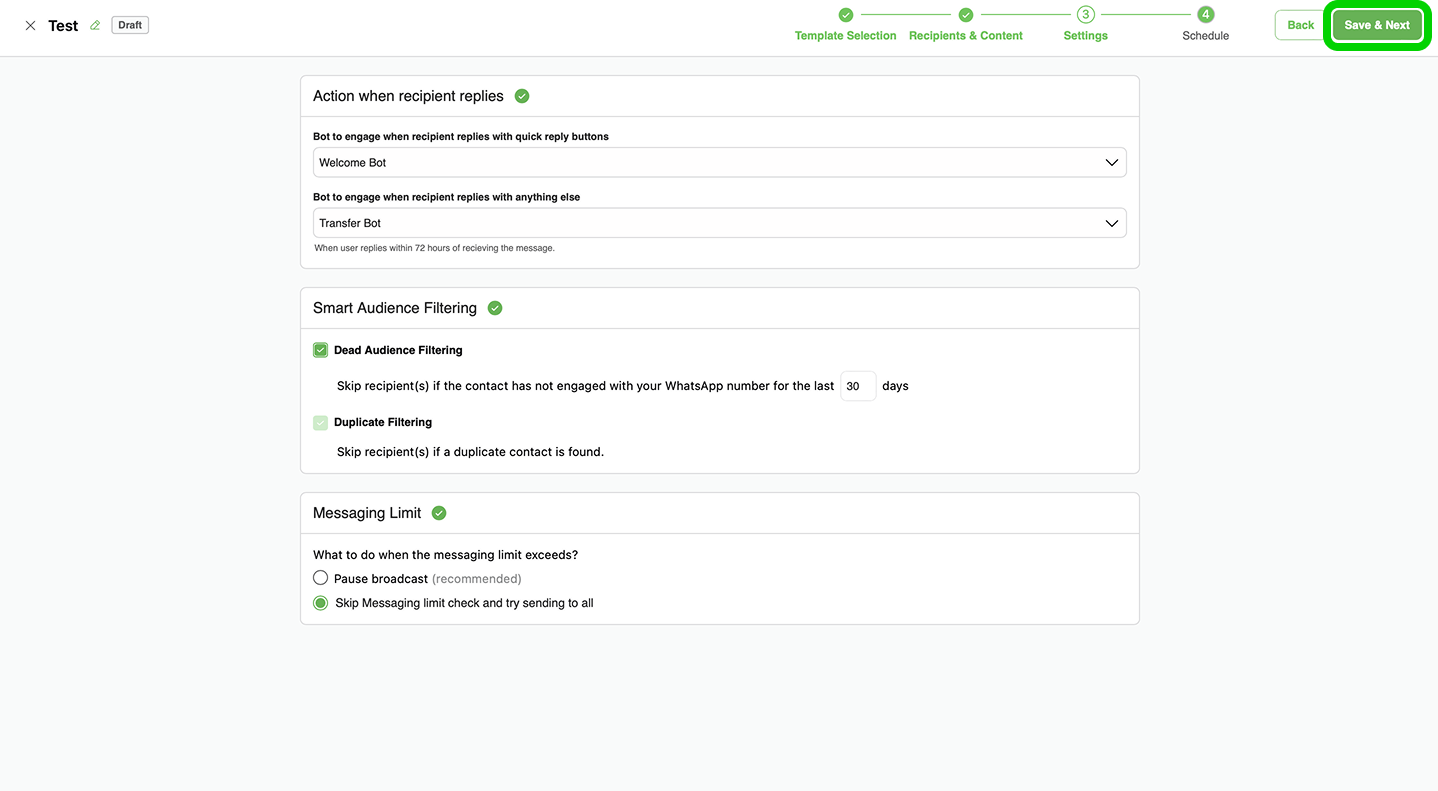The height and width of the screenshot is (791, 1438).
Task: Select Skip Messaging limit check radio button
Action: [x=321, y=603]
